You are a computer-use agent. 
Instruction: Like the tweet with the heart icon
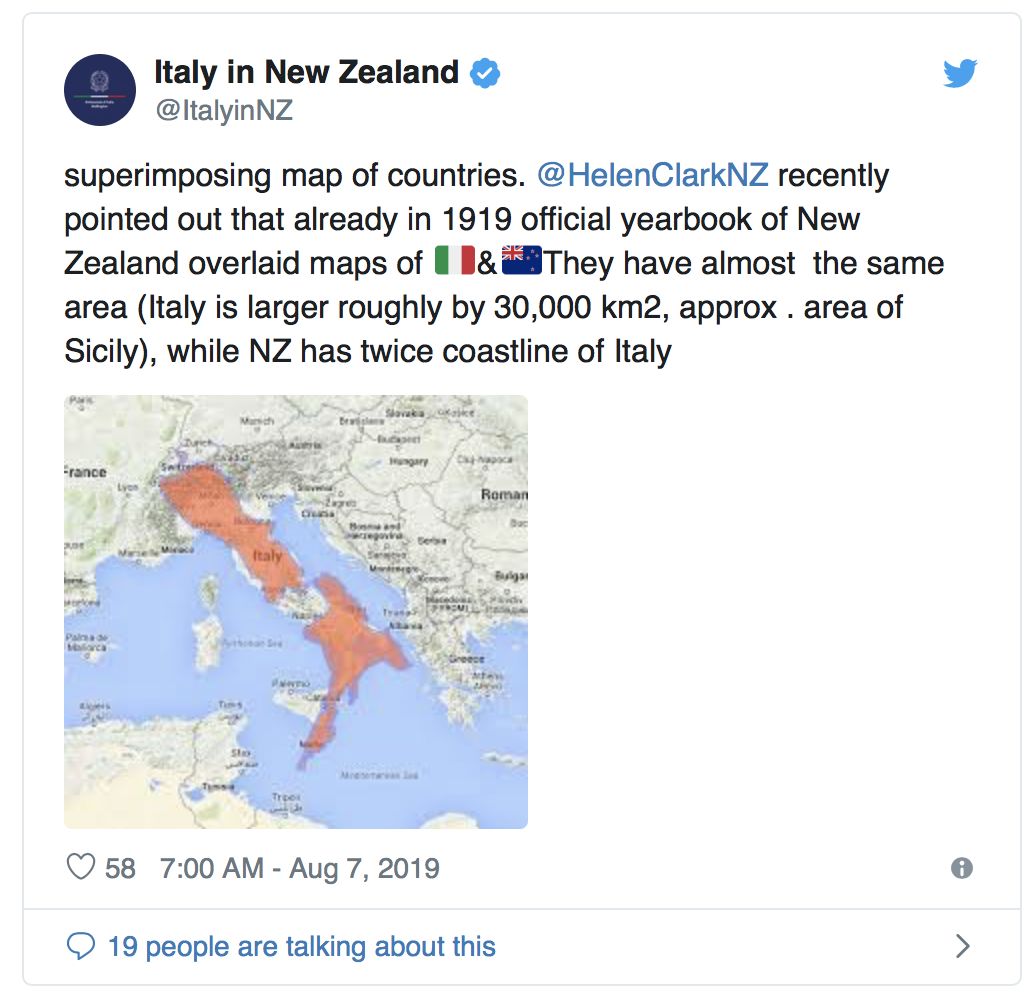[80, 867]
